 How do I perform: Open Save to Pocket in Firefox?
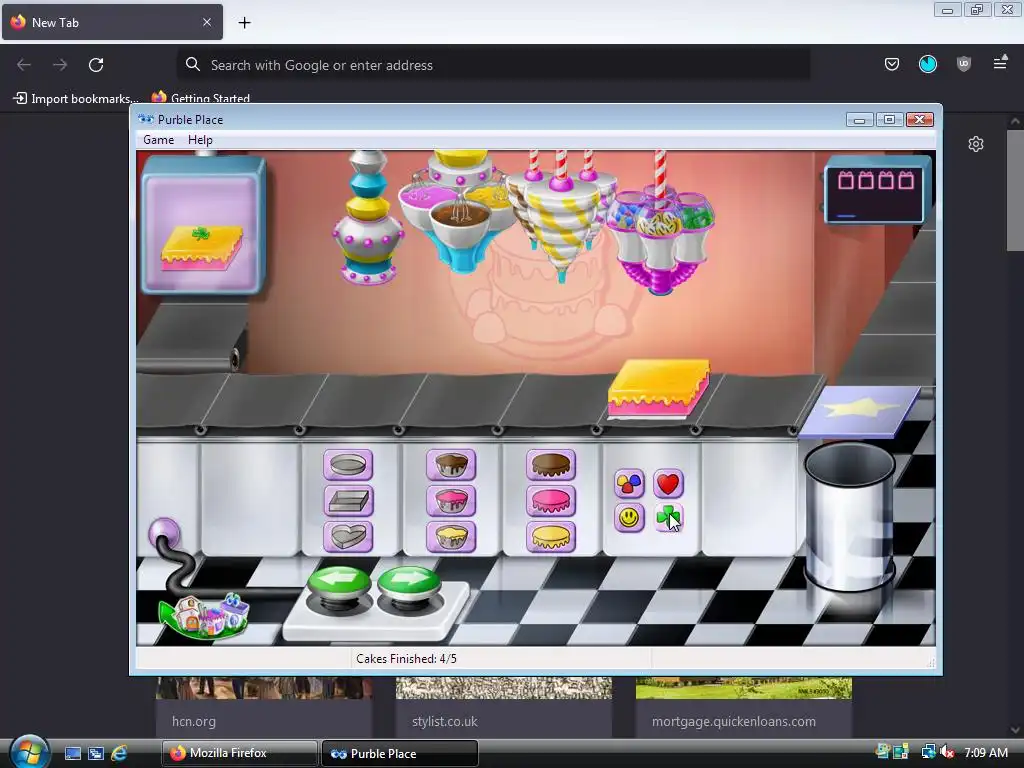tap(891, 64)
